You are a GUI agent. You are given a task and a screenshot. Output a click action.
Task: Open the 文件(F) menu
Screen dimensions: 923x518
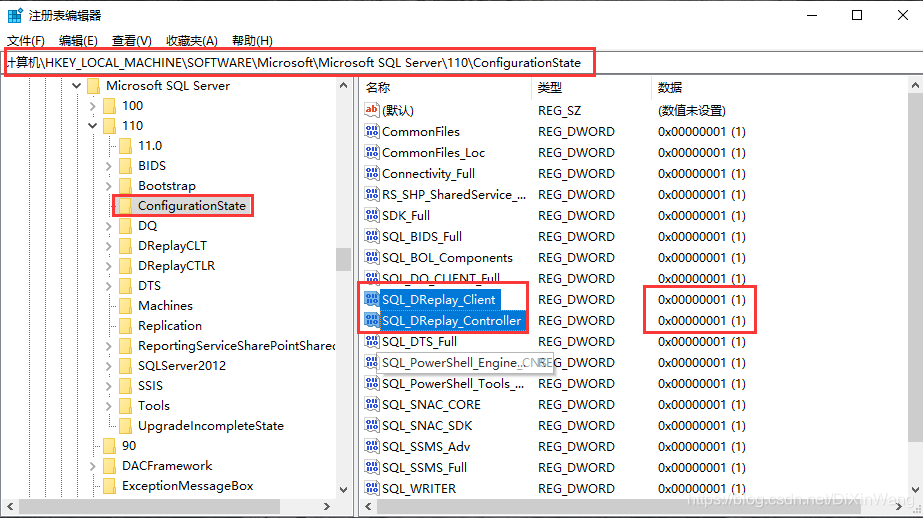[x=26, y=41]
